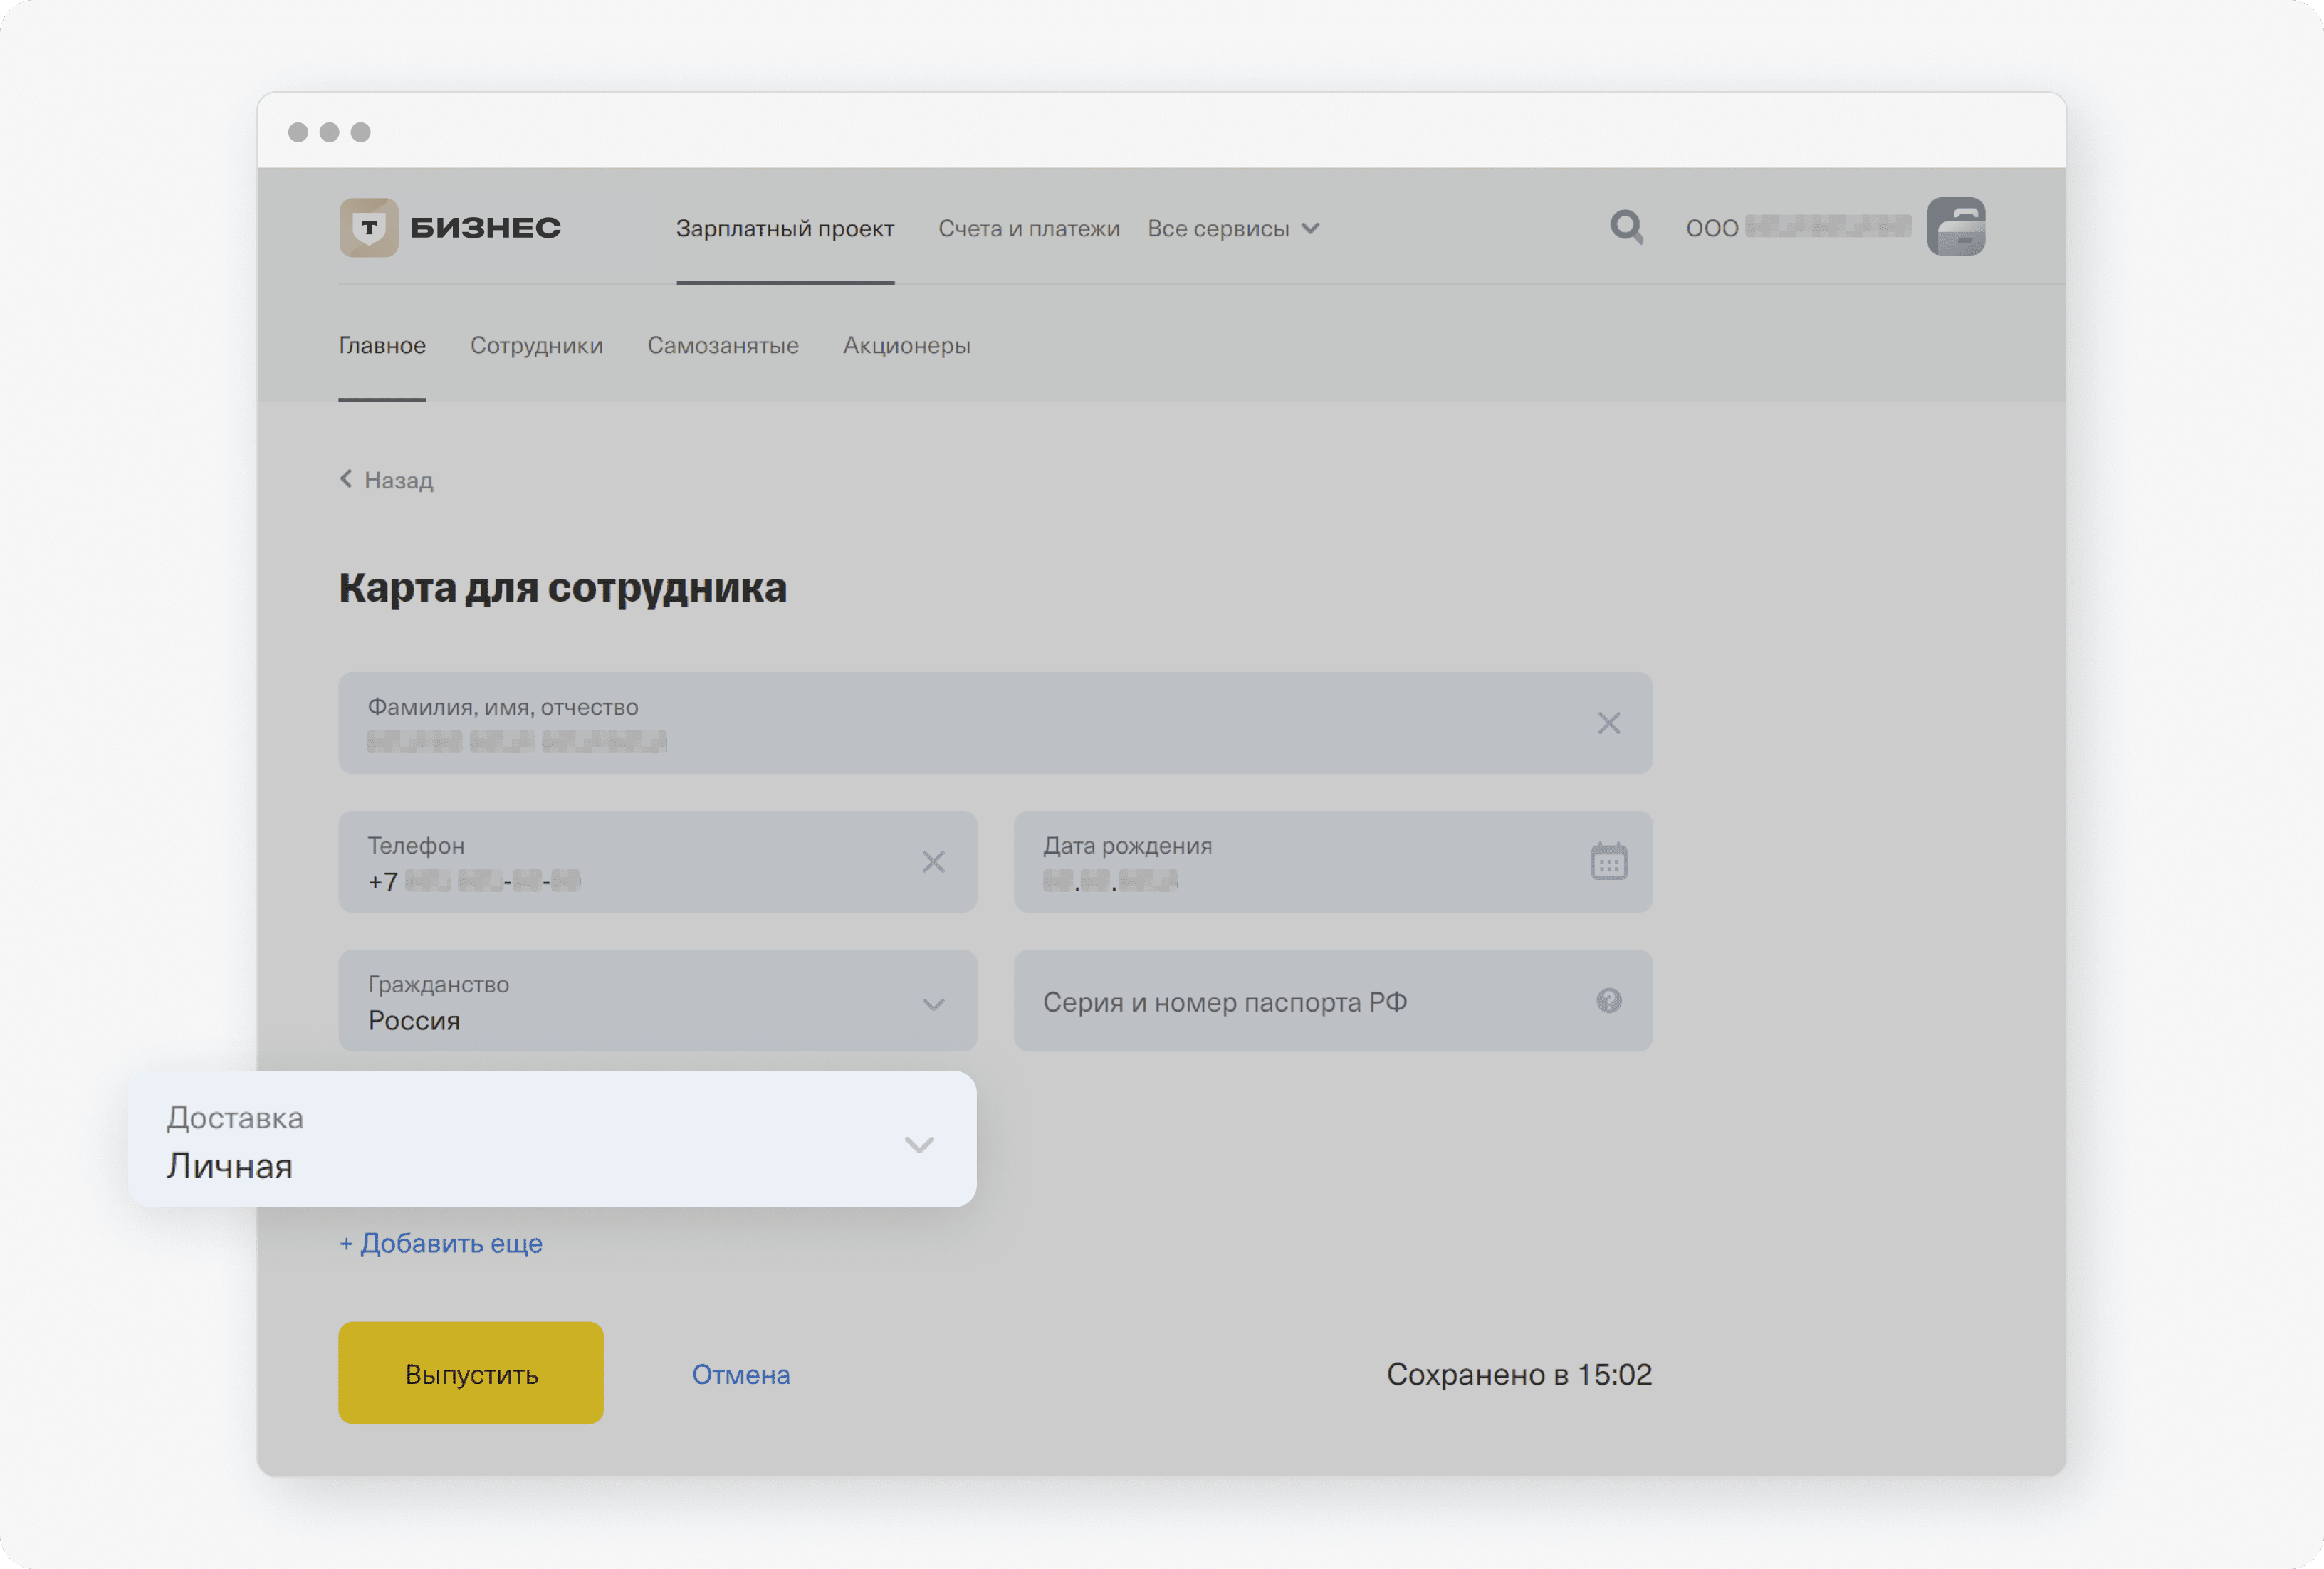The height and width of the screenshot is (1569, 2324).
Task: Switch to Счета и платежи tab
Action: tap(1028, 229)
